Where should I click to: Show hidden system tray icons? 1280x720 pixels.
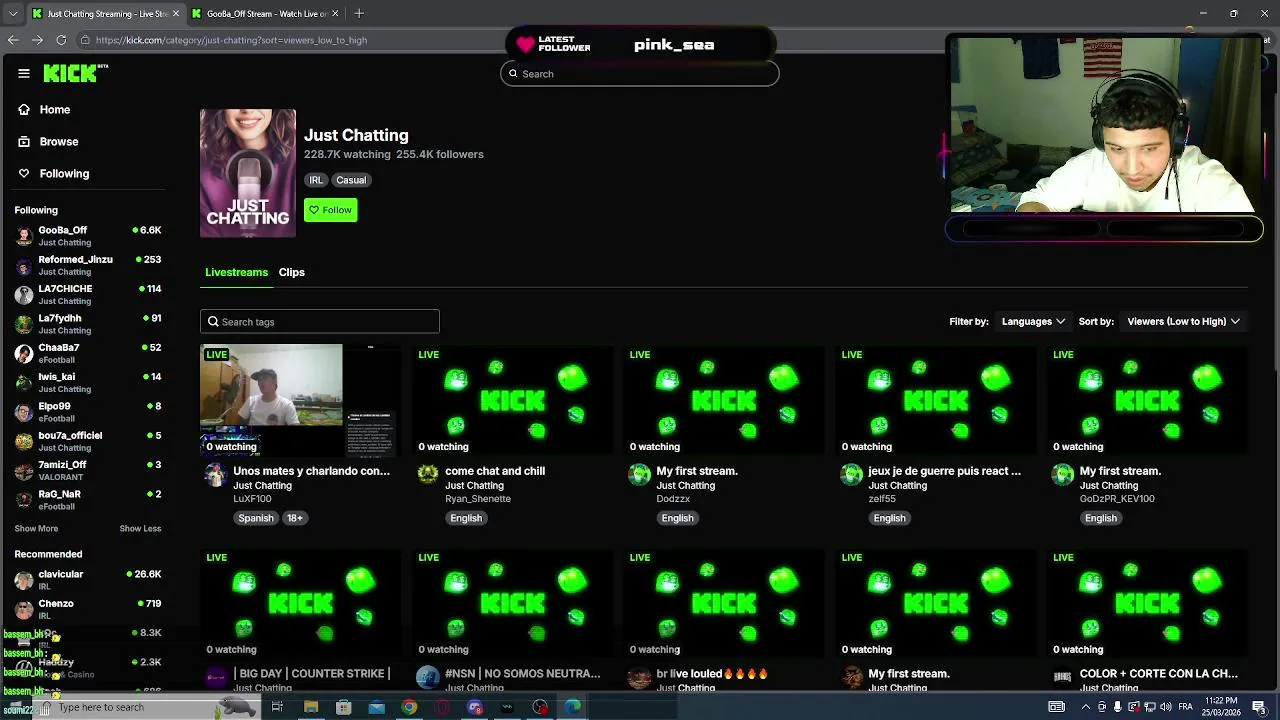coord(1086,707)
